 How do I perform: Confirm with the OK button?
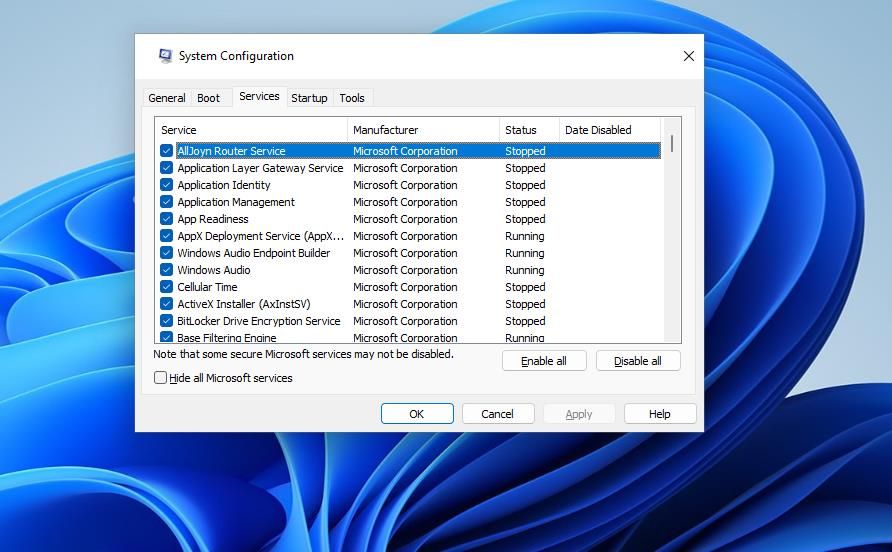(x=417, y=414)
